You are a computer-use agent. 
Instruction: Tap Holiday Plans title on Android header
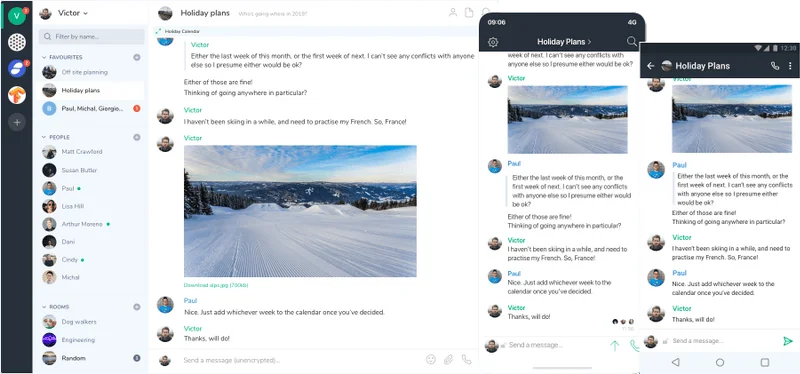[703, 66]
